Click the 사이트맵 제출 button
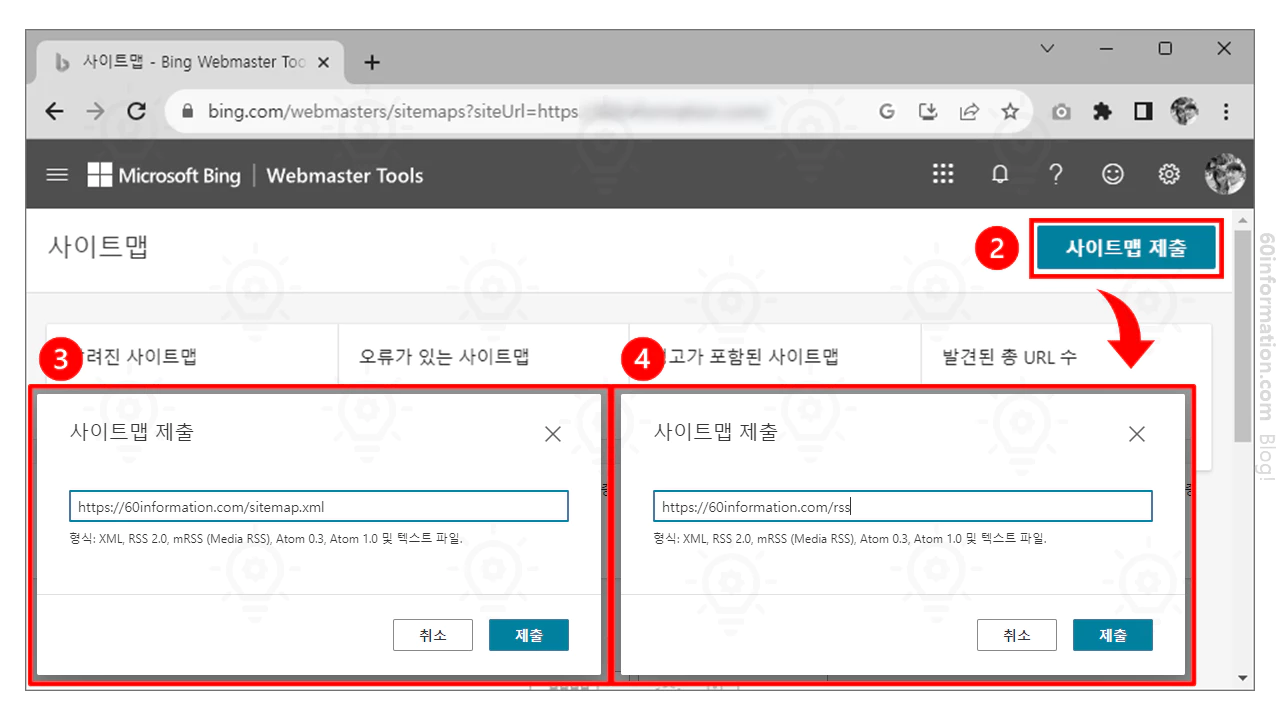Screen dimensions: 1280x720 click(1126, 246)
